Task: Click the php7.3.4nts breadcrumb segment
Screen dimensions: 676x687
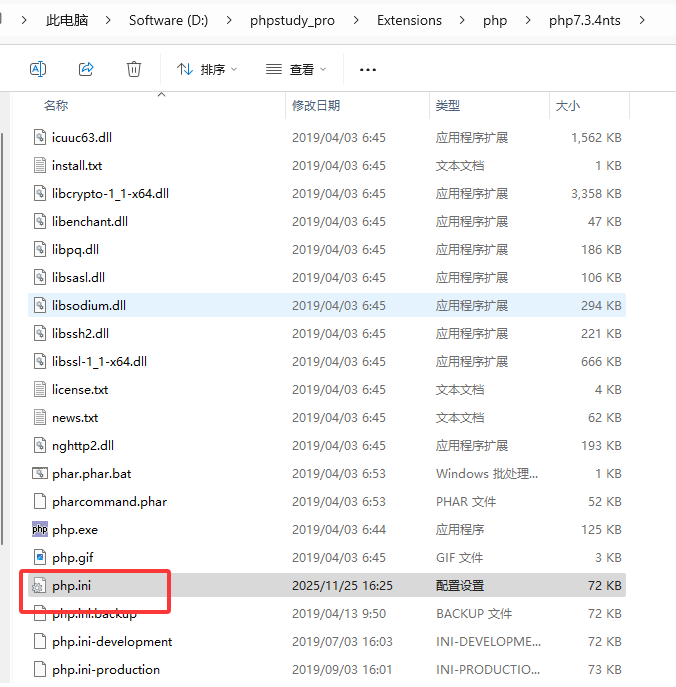Action: pos(584,20)
